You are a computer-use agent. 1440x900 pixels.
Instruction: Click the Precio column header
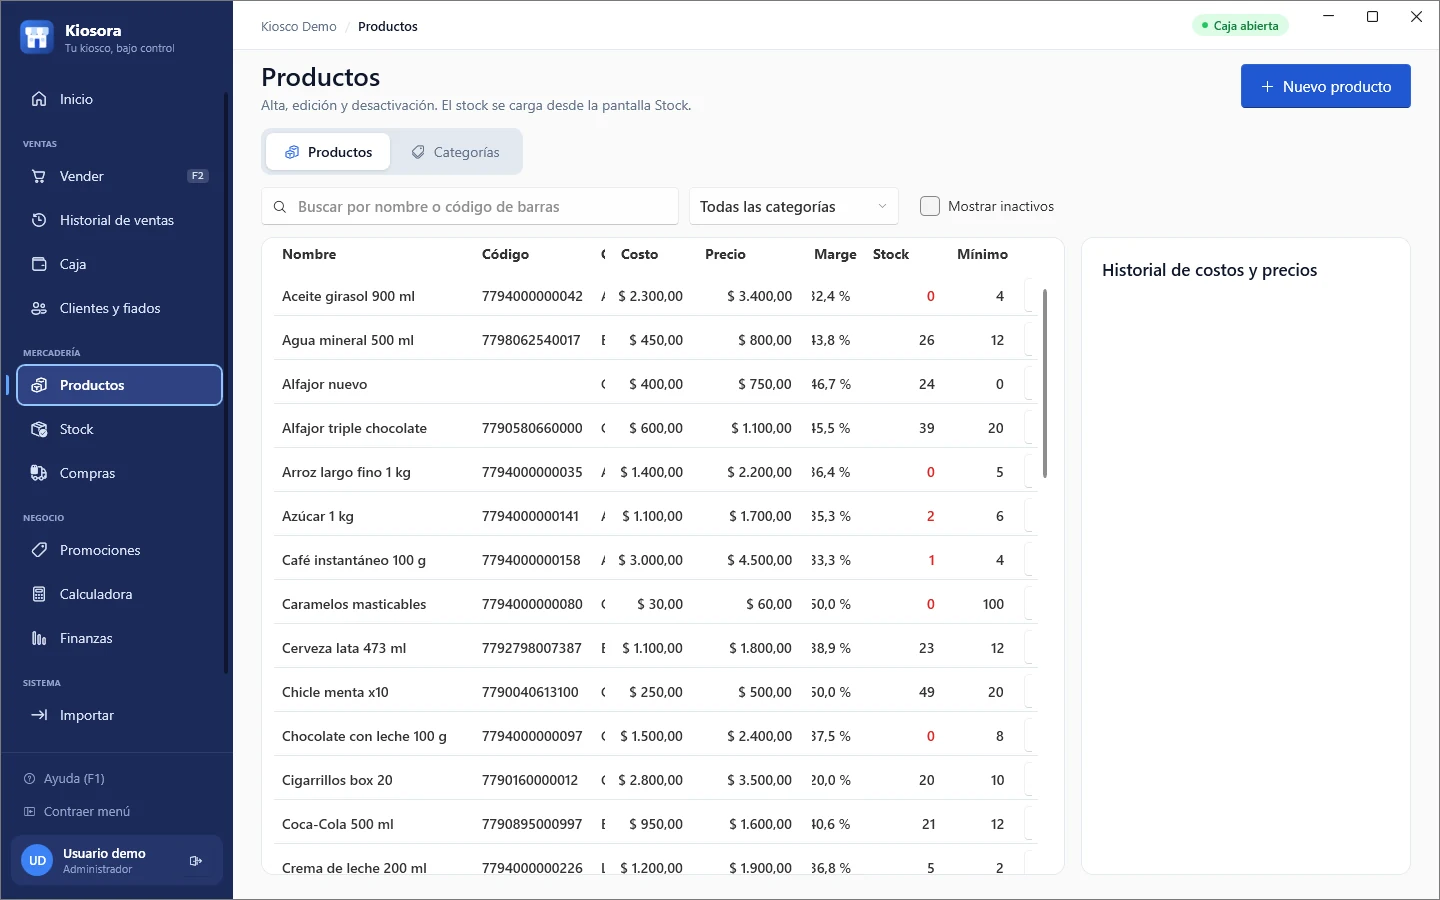[x=725, y=254]
